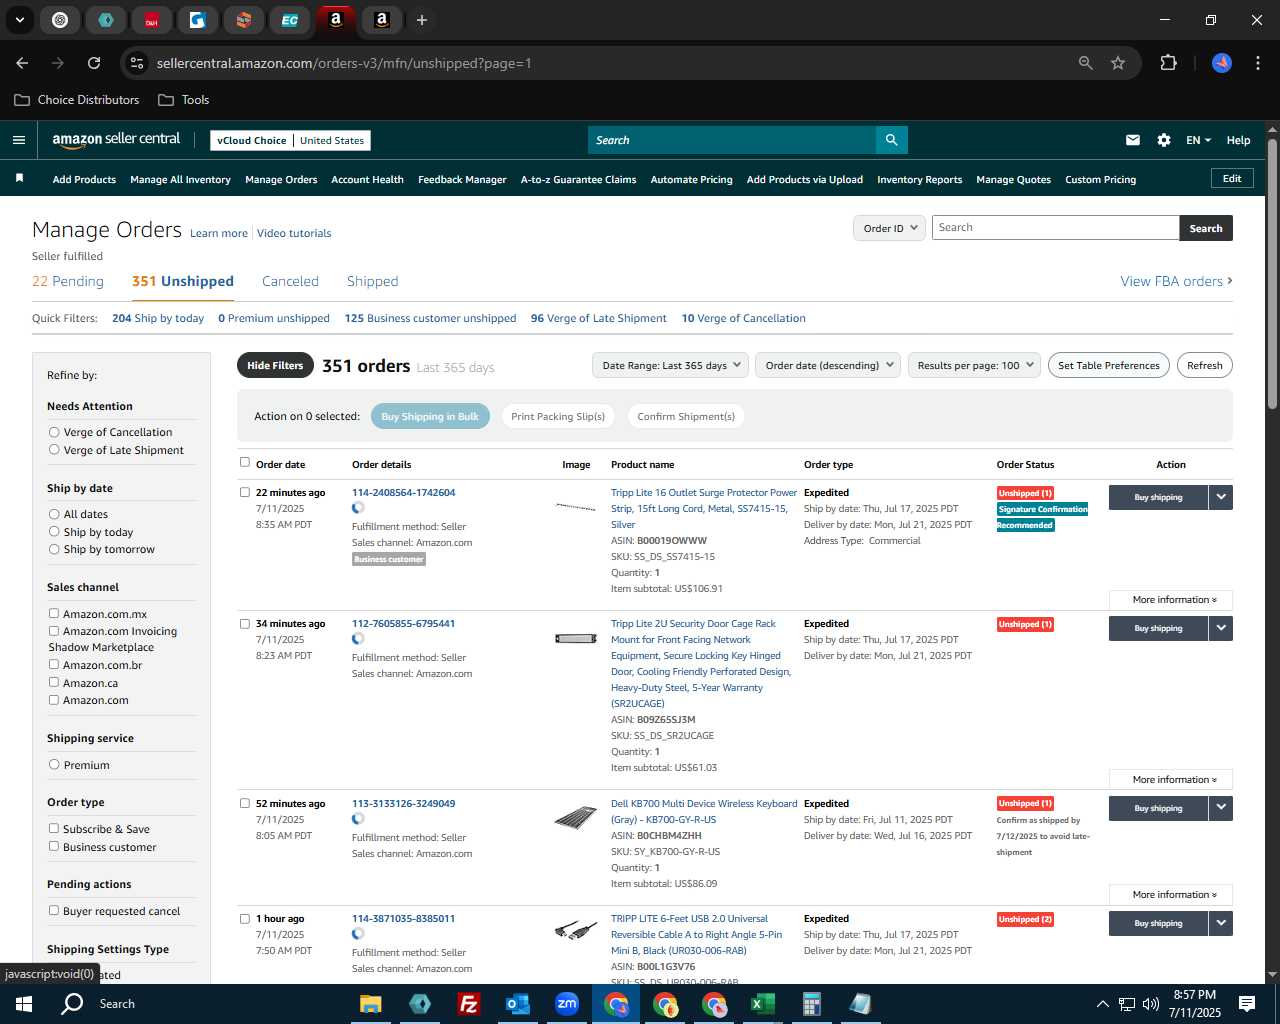1280x1024 pixels.
Task: Open a new browser tab
Action: click(422, 20)
